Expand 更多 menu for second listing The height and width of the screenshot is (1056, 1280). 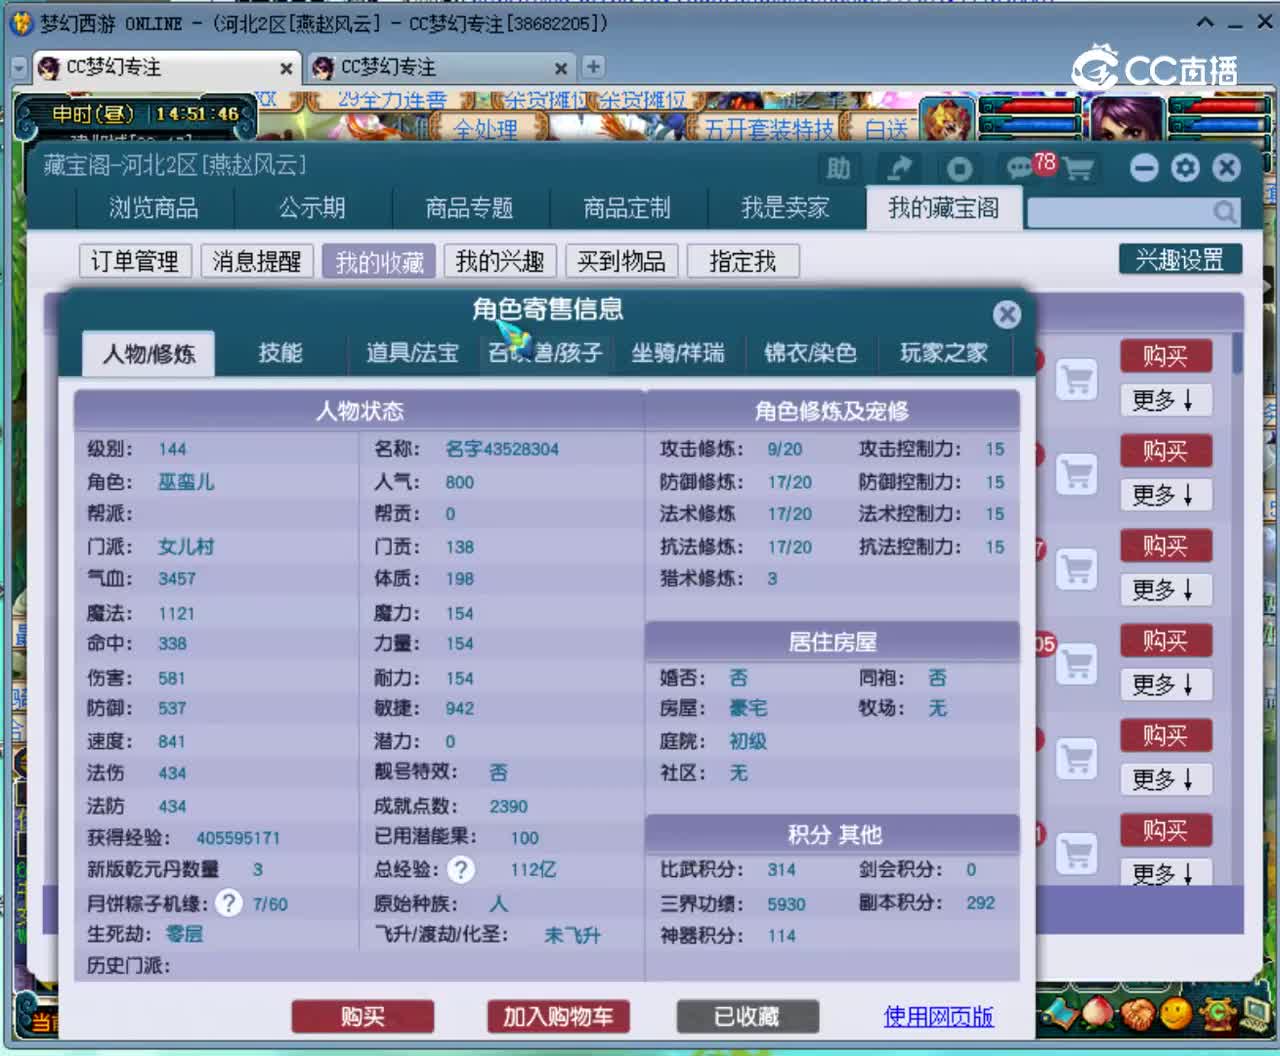(x=1164, y=495)
